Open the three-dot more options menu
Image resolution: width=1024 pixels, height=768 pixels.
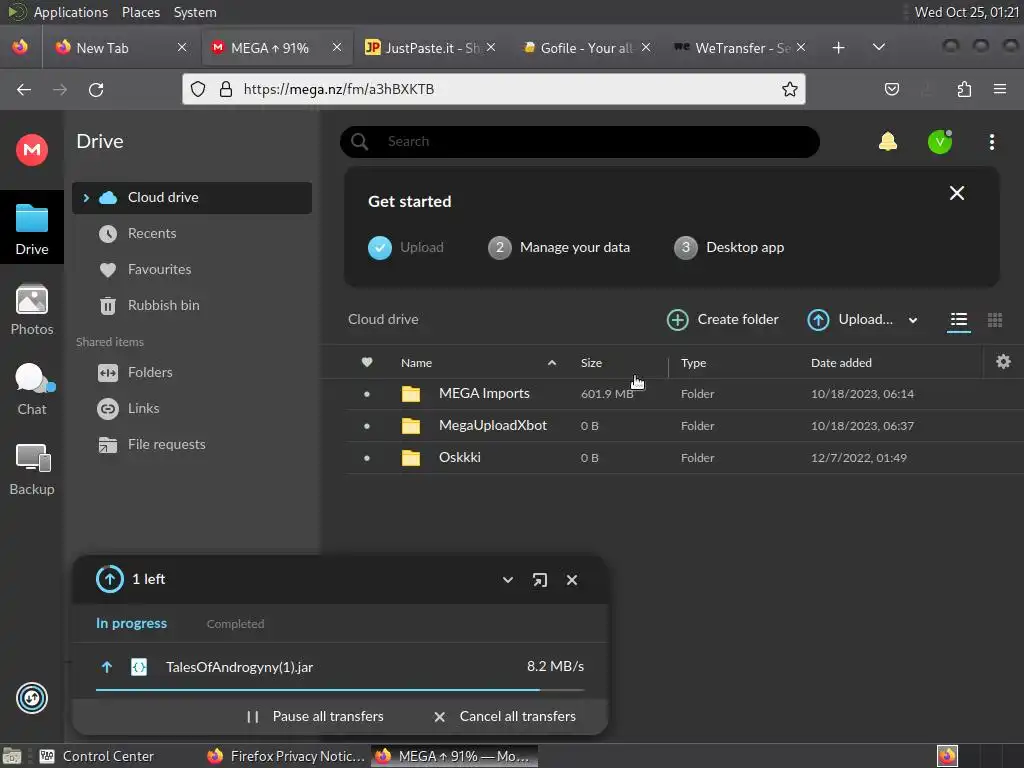[x=991, y=142]
